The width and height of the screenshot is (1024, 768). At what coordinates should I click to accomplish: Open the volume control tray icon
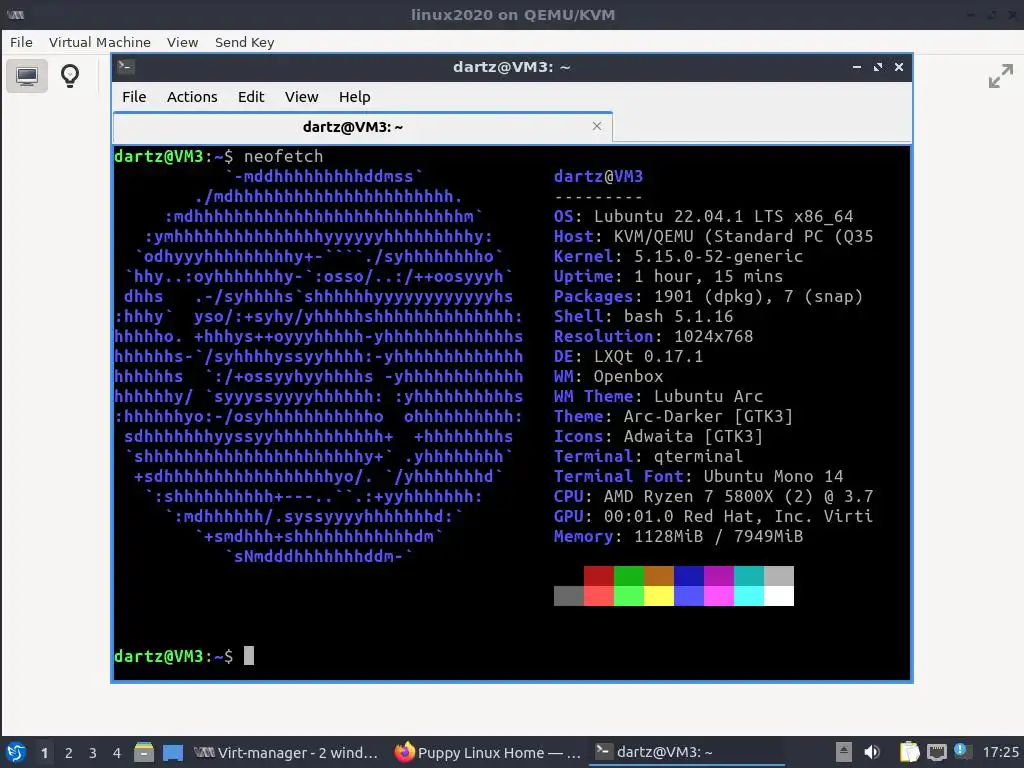pos(872,752)
